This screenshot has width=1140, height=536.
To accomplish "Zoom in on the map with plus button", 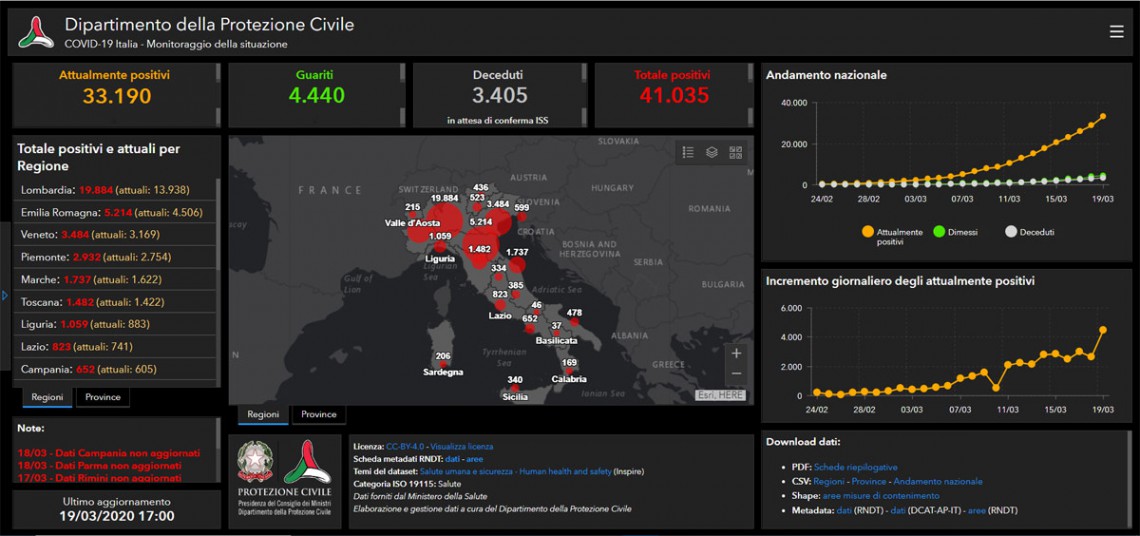I will click(x=736, y=353).
